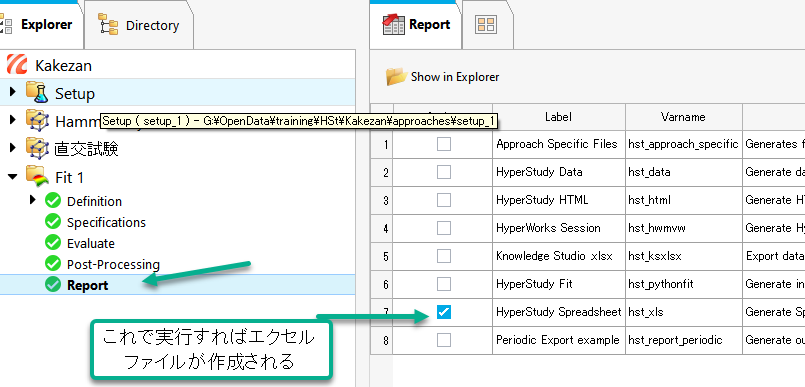Click the Periodic Export example label cell

[x=559, y=340]
